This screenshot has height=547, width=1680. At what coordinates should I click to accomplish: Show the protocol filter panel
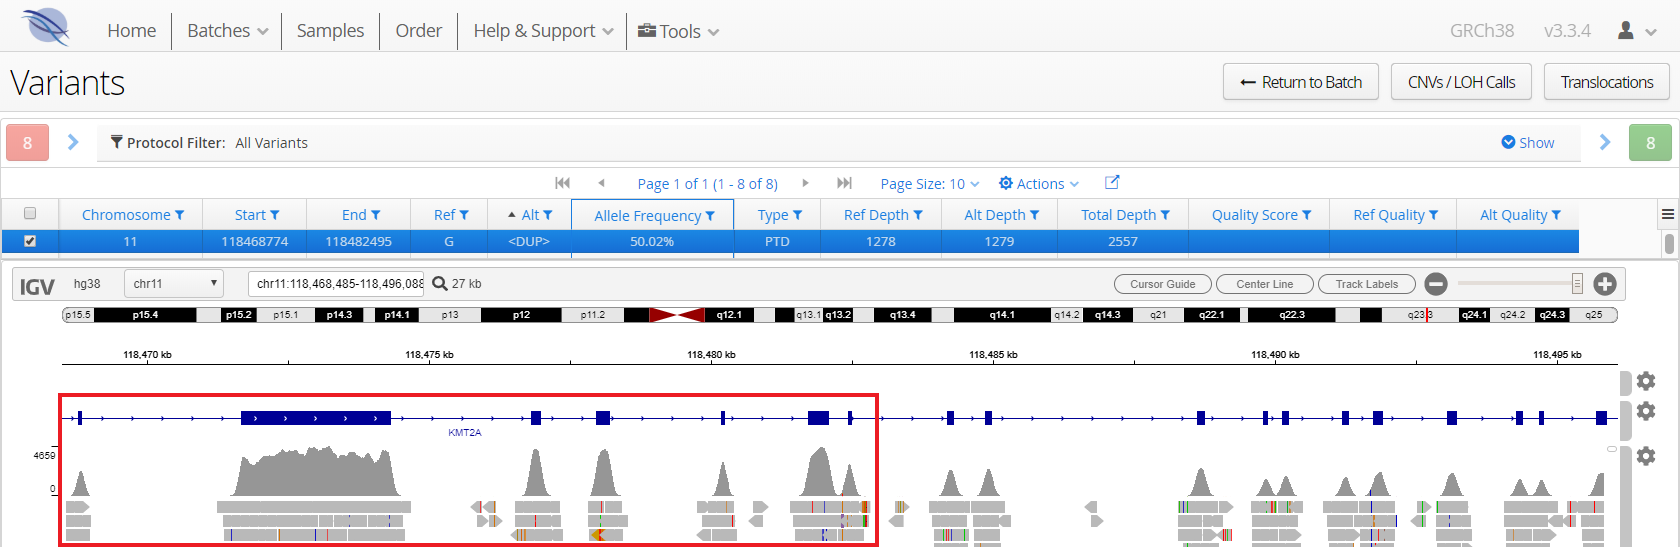(1528, 142)
